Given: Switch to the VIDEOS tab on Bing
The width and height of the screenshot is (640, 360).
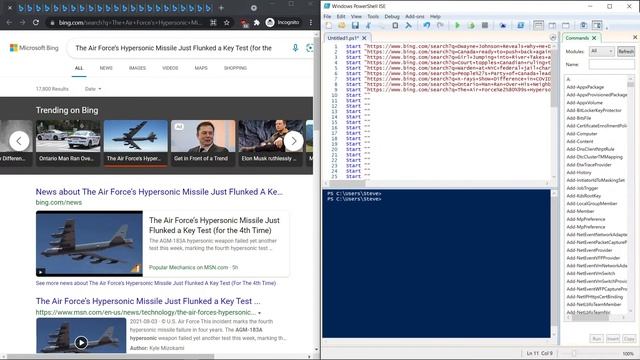Looking at the screenshot, I should 170,68.
